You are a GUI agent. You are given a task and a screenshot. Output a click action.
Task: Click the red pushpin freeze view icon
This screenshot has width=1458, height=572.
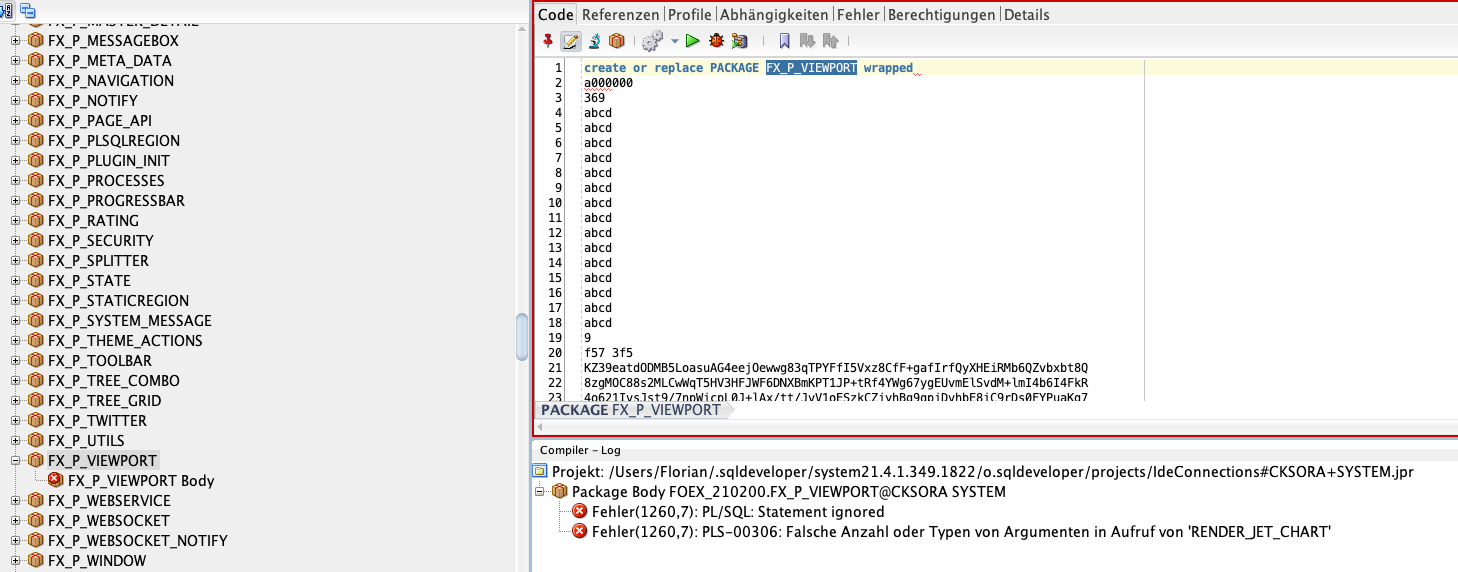[547, 41]
